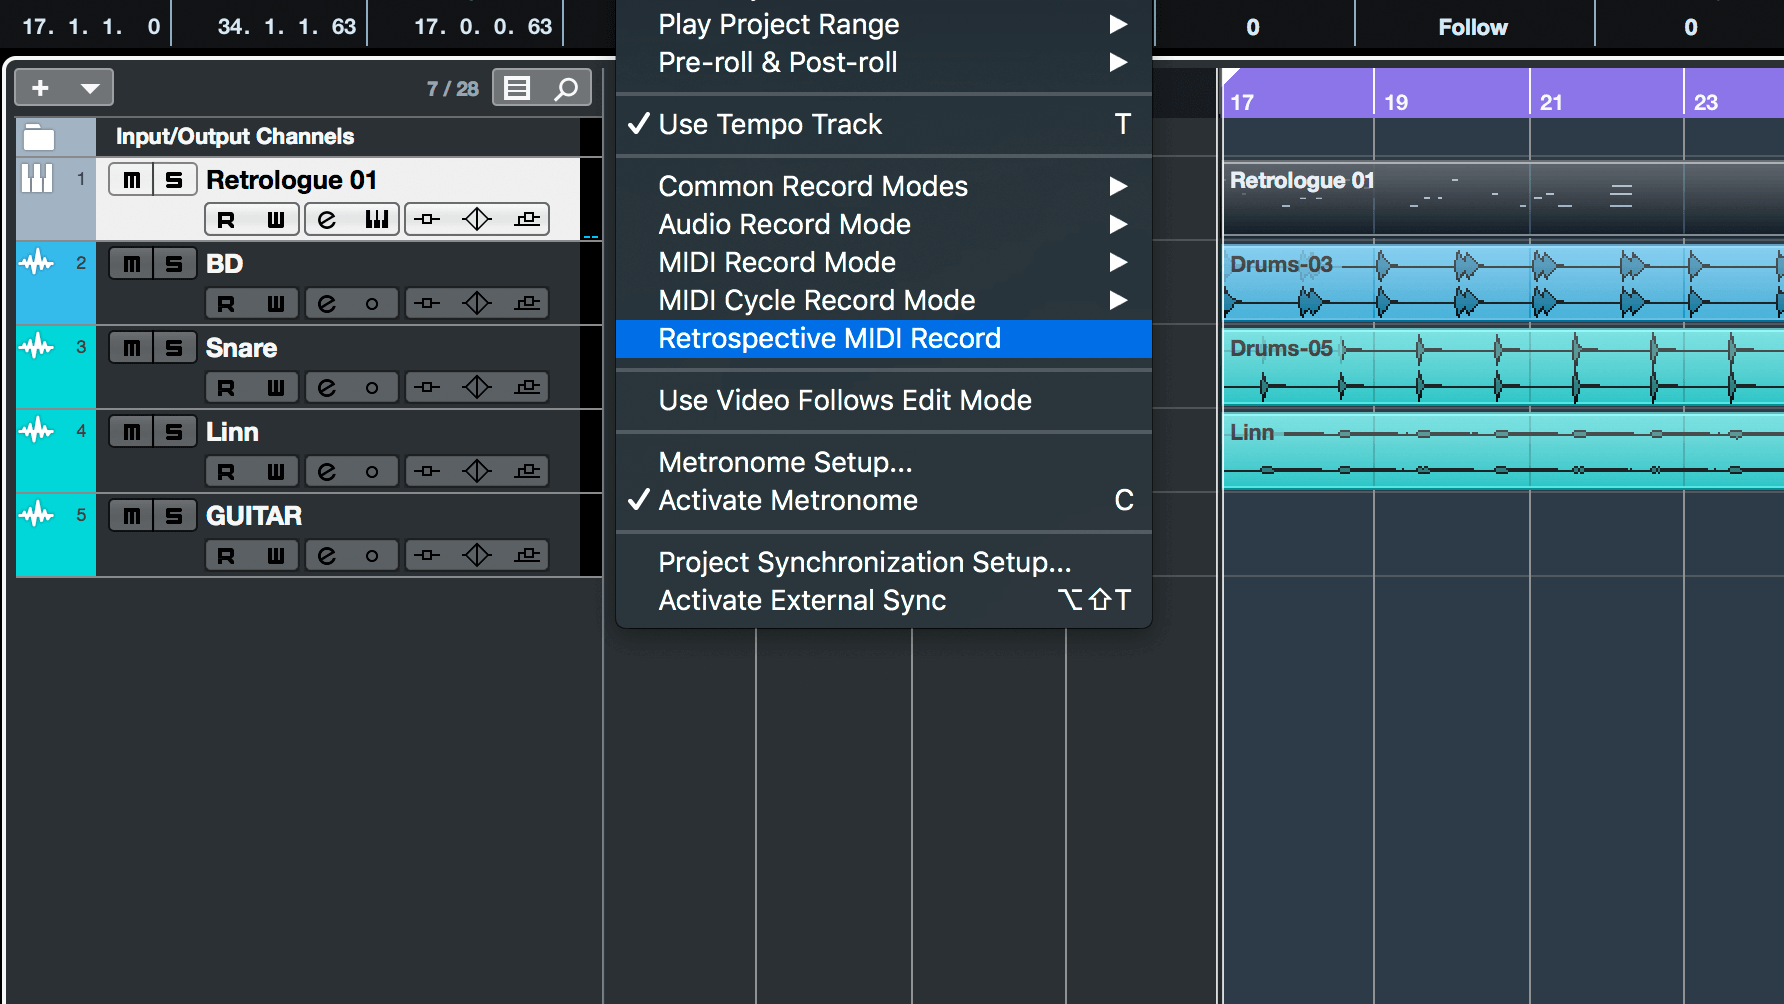Click the Snare track pan diamond icon

pos(477,387)
